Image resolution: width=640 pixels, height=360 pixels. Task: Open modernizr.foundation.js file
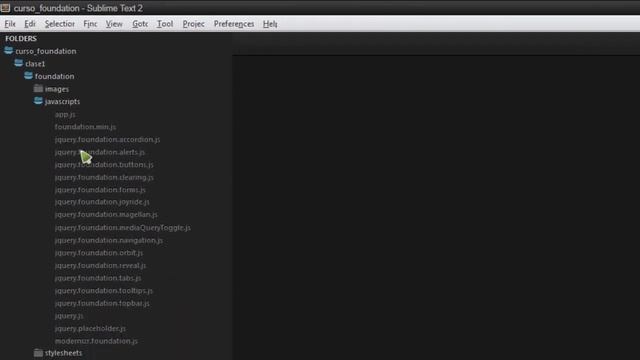pos(96,341)
